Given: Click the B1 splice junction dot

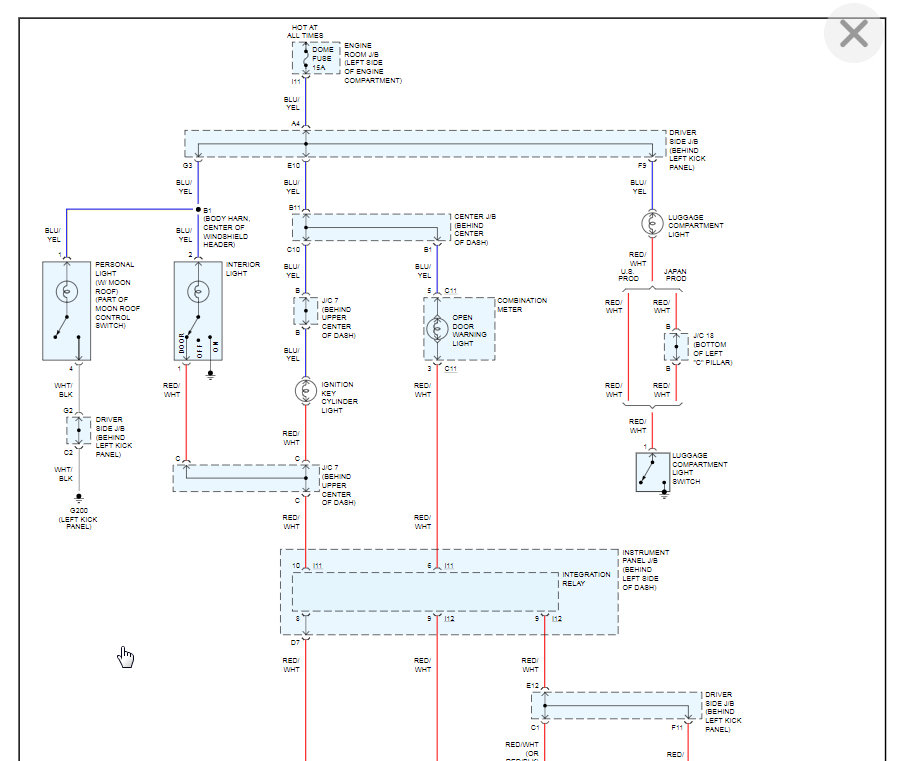Looking at the screenshot, I should 198,210.
